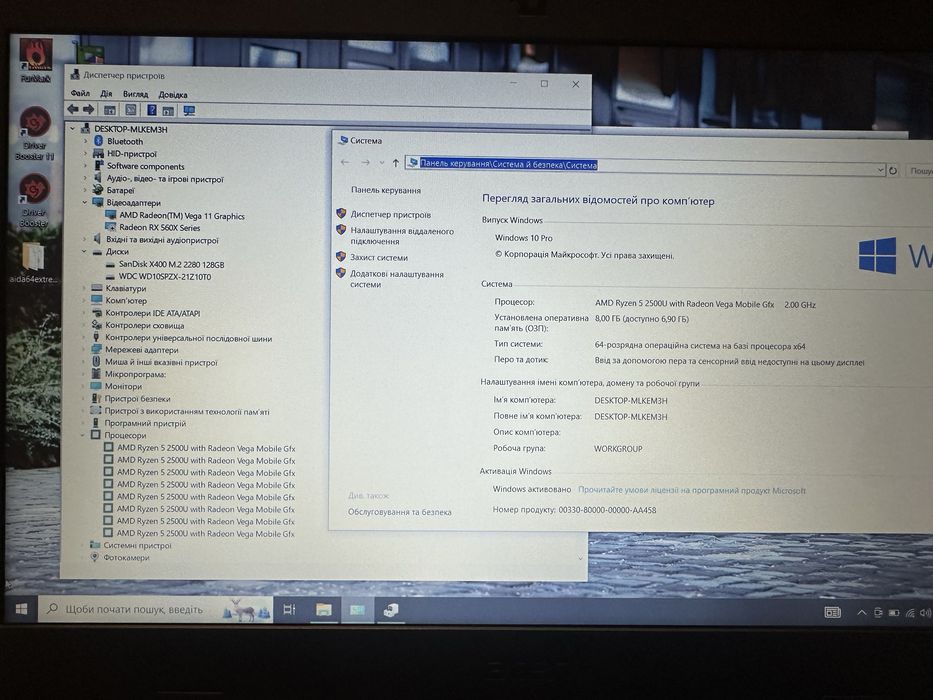Click the Система window address bar path
The image size is (933, 700).
[508, 165]
